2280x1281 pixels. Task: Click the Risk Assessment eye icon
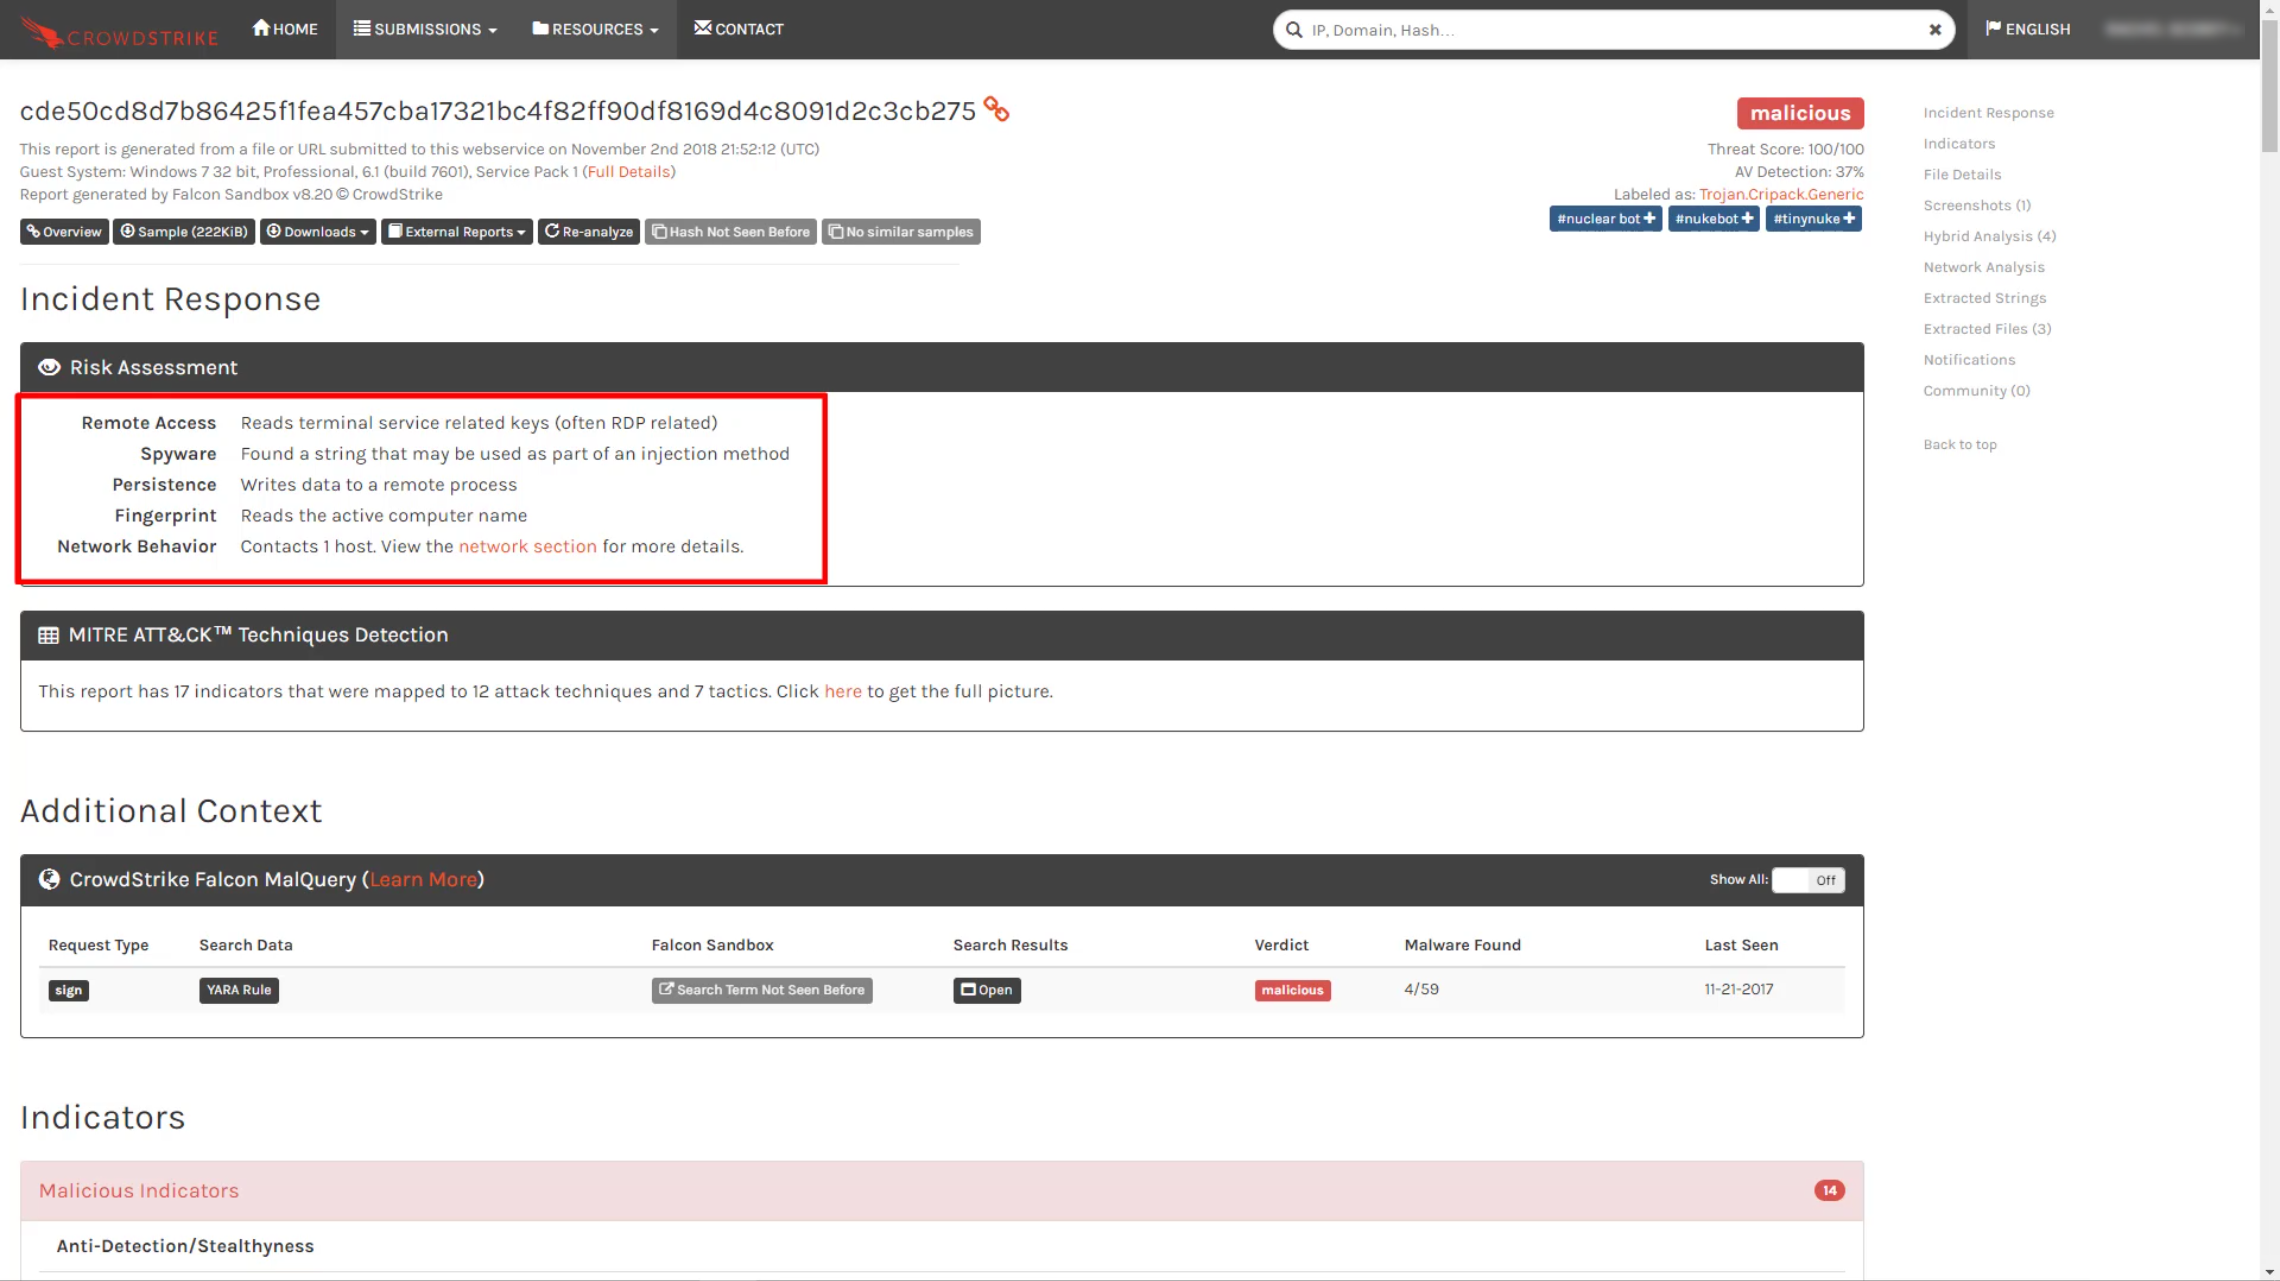(49, 367)
